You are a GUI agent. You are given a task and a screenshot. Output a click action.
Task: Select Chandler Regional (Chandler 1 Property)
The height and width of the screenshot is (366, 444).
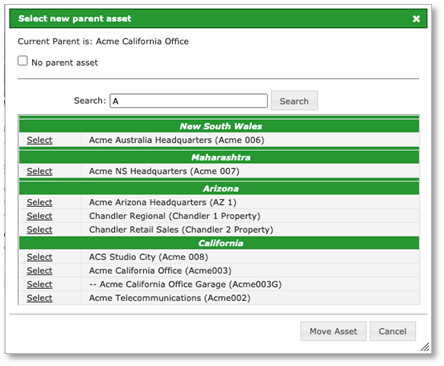[x=39, y=216]
